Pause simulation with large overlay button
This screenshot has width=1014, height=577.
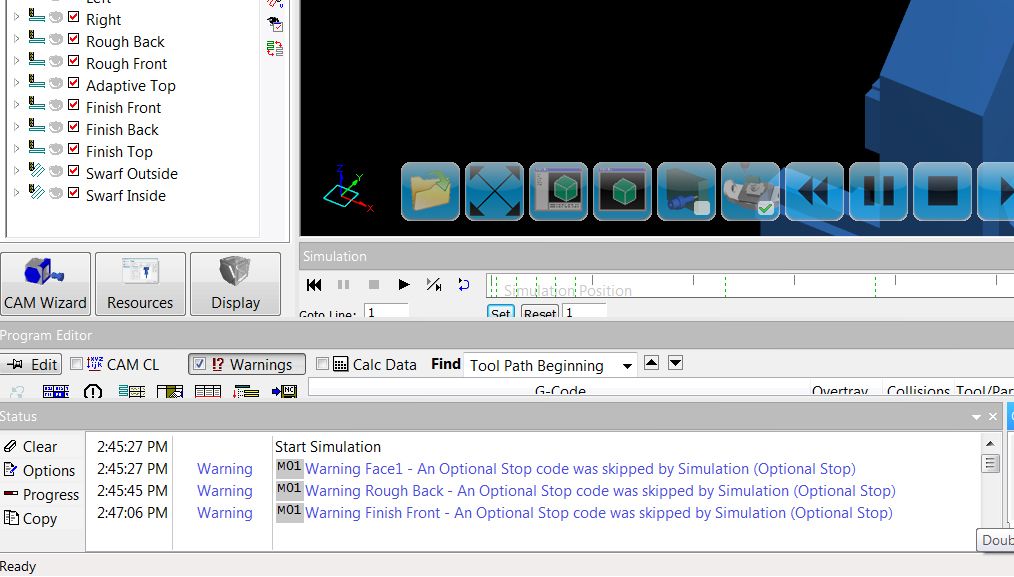pos(878,191)
